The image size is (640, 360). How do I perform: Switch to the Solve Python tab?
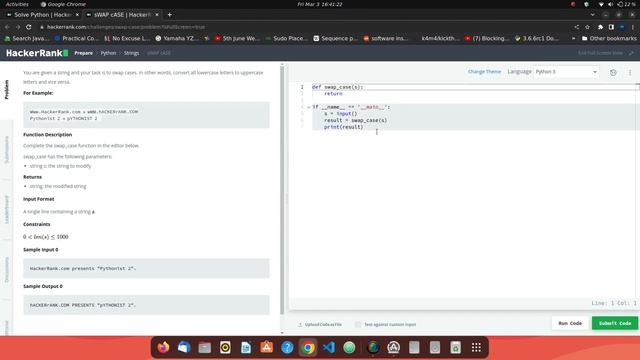click(42, 15)
